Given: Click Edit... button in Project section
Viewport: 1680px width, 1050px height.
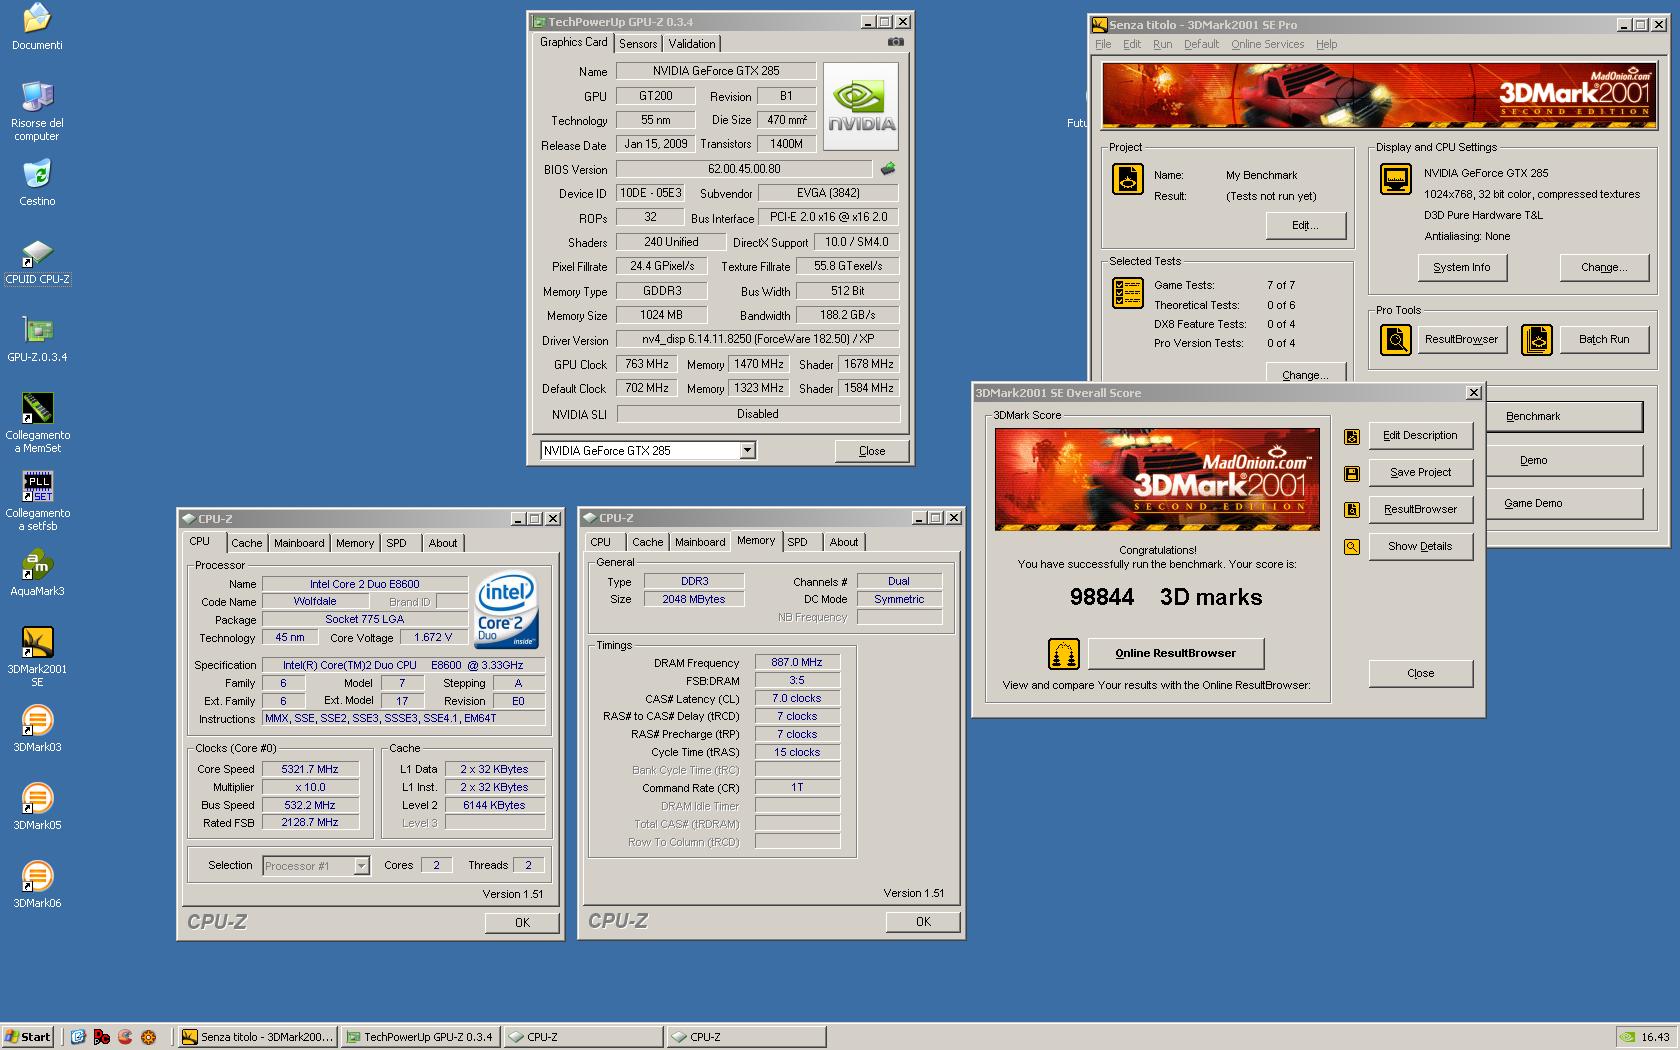Looking at the screenshot, I should [1305, 226].
